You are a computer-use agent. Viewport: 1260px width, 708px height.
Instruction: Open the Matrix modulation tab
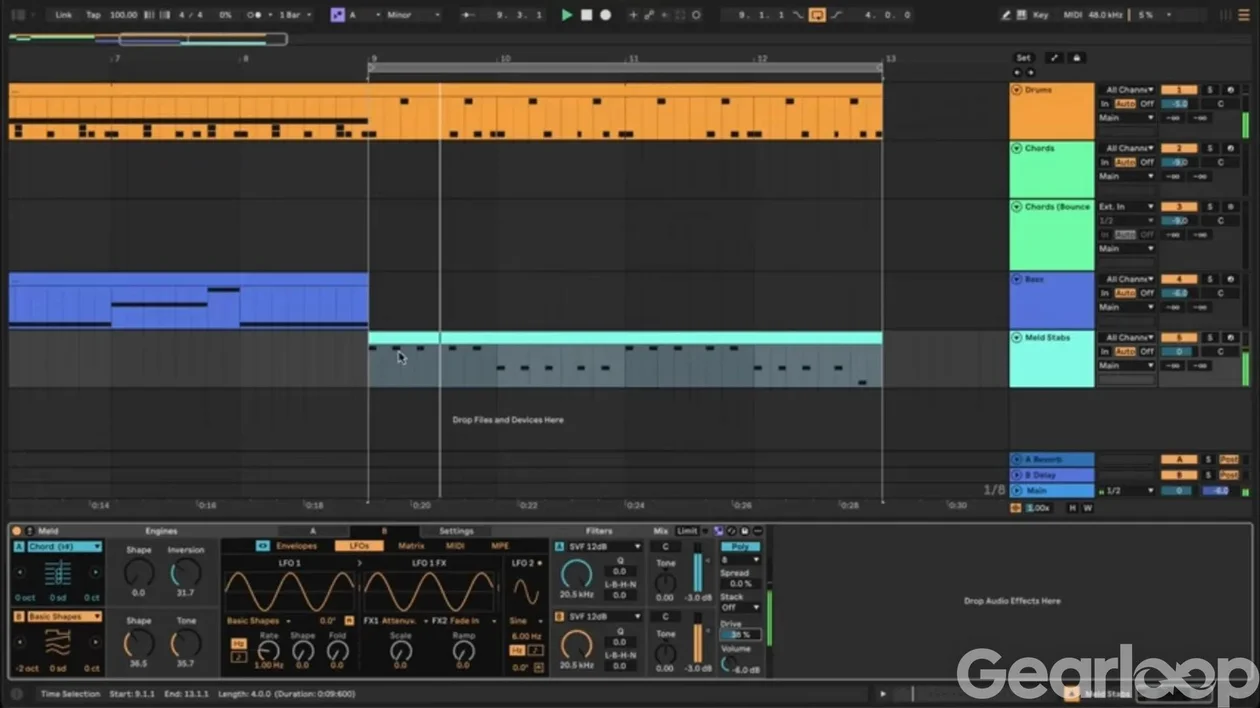pyautogui.click(x=411, y=546)
